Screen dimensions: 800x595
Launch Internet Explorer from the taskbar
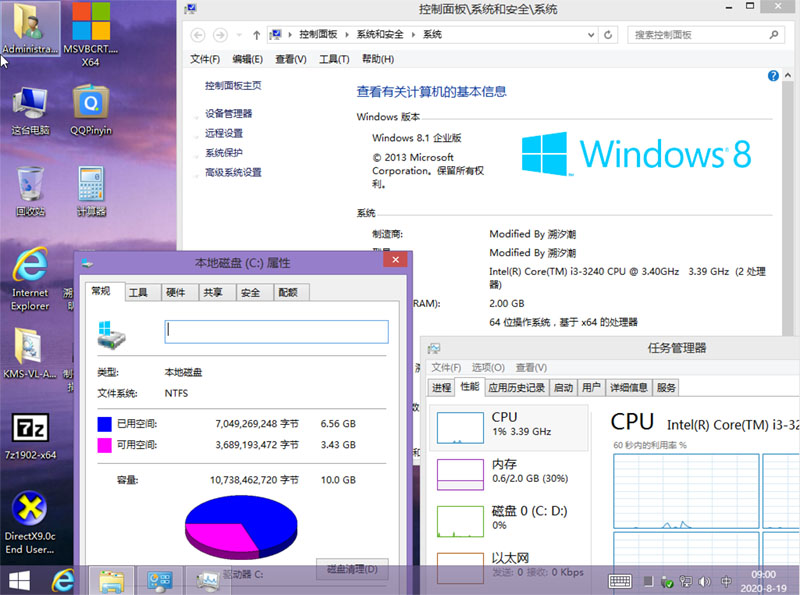(x=63, y=580)
